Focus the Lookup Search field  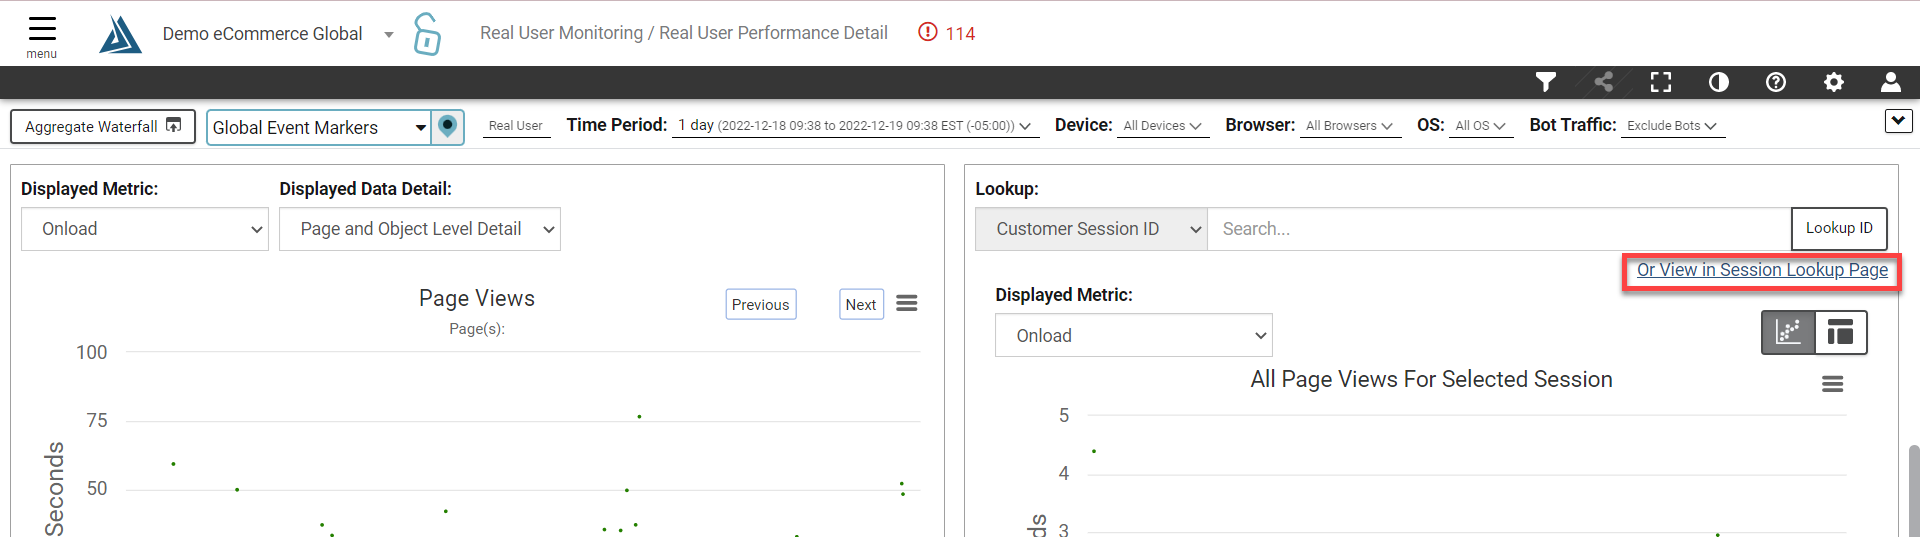pyautogui.click(x=1499, y=229)
